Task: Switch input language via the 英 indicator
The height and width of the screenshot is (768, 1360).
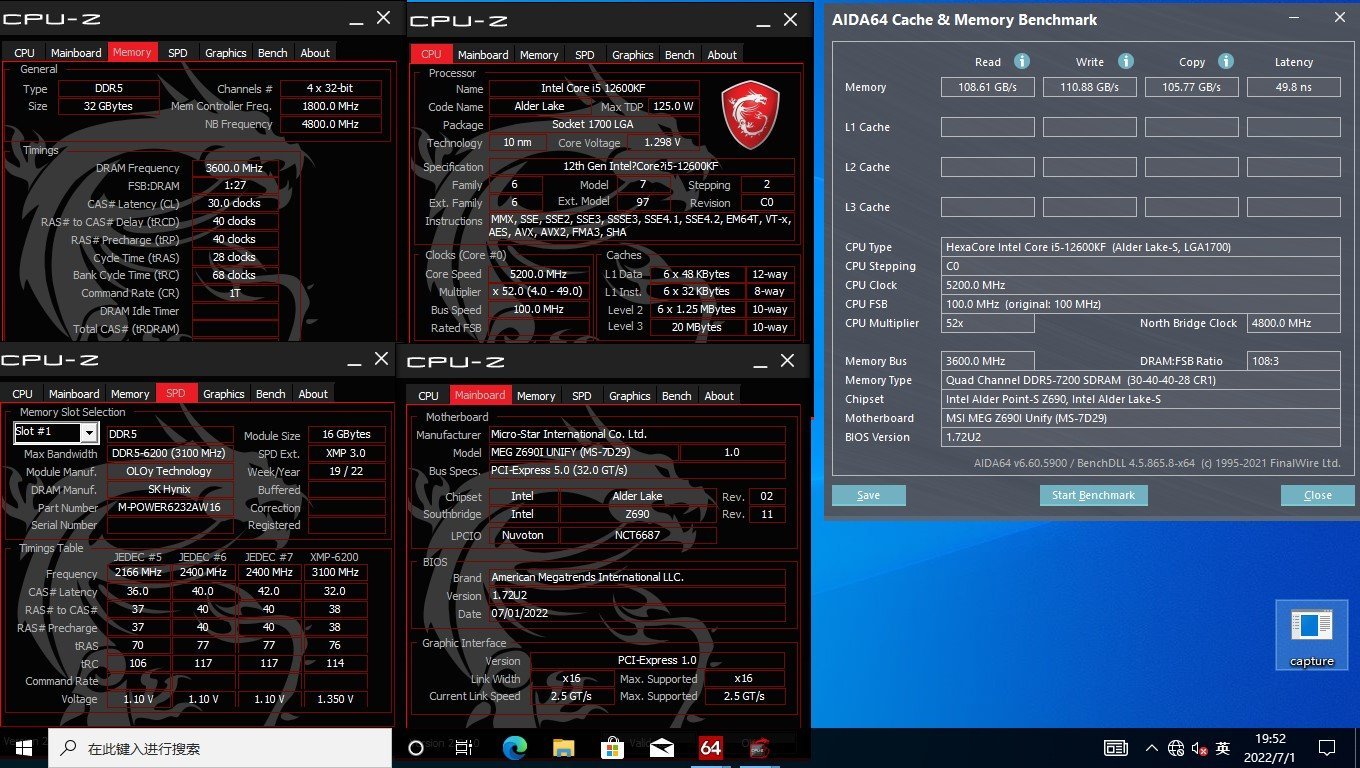Action: [x=1224, y=748]
